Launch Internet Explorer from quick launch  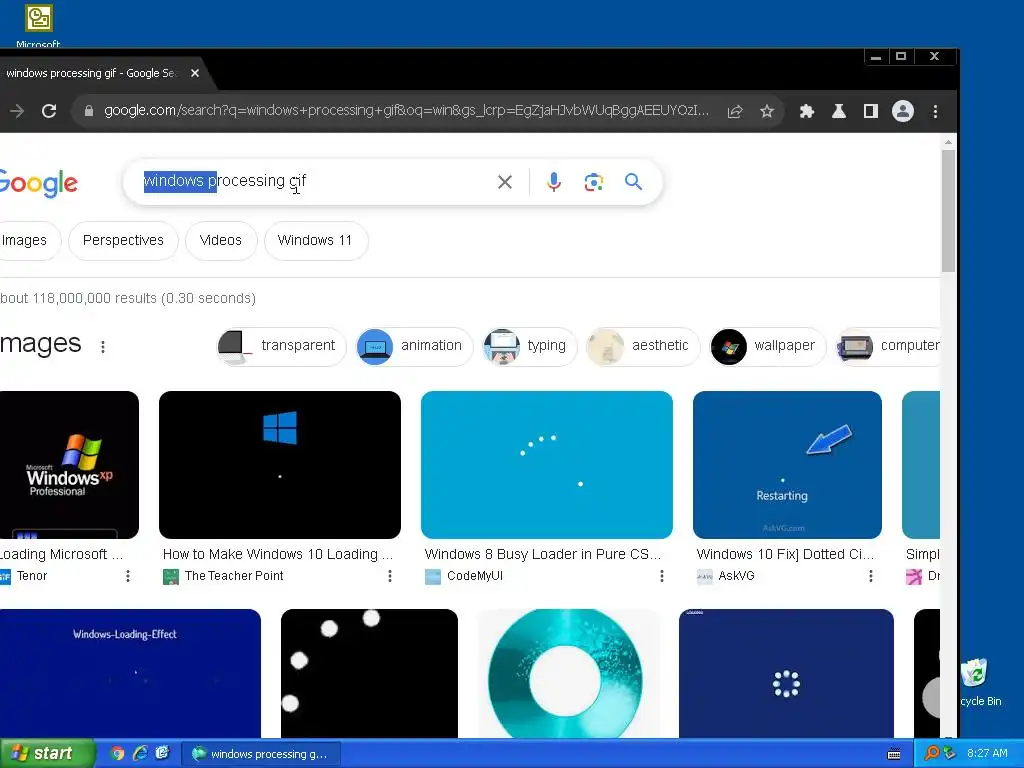[140, 754]
